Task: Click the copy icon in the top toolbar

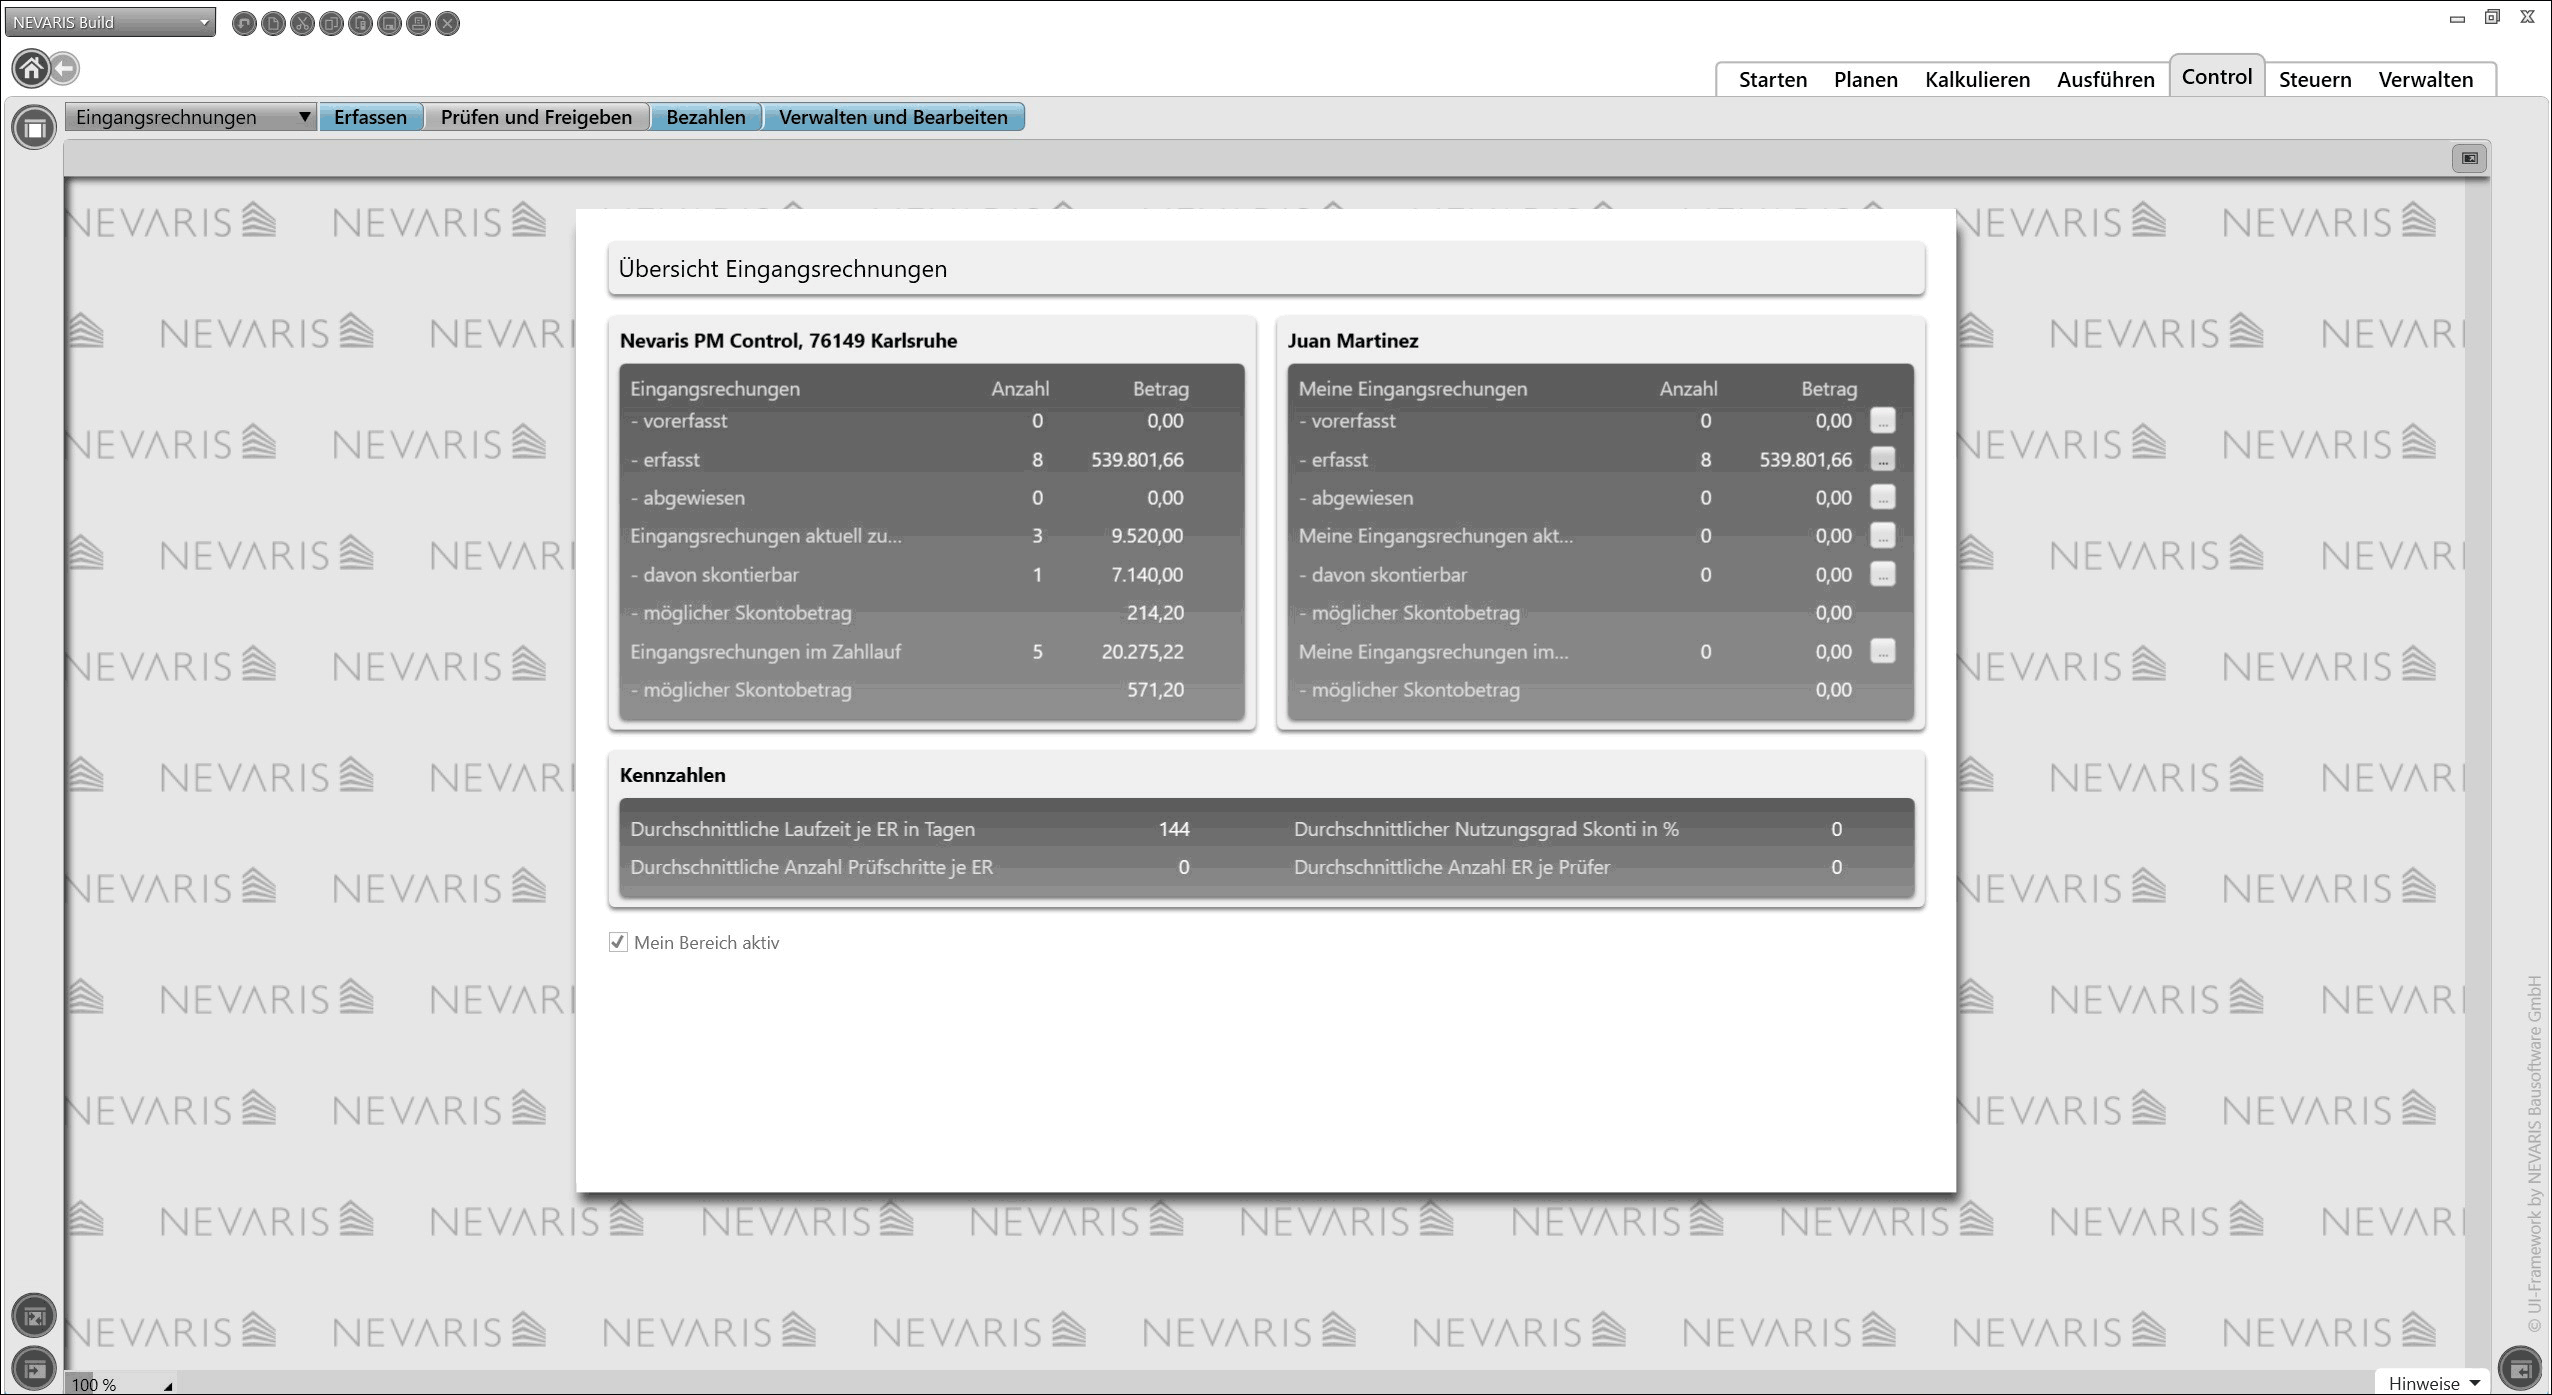Action: coord(331,23)
